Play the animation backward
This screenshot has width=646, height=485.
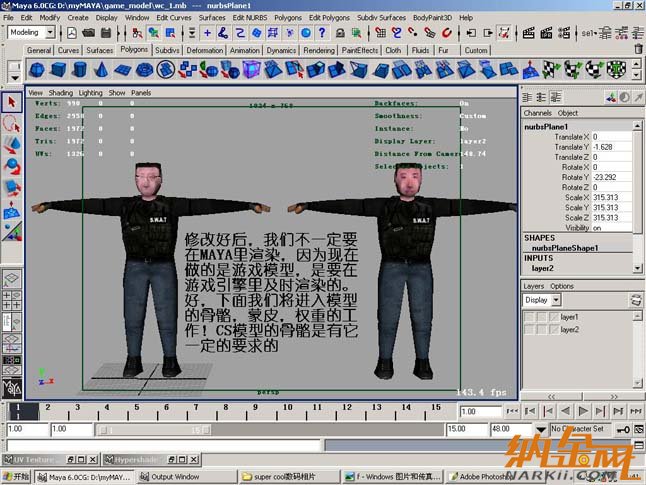click(565, 411)
